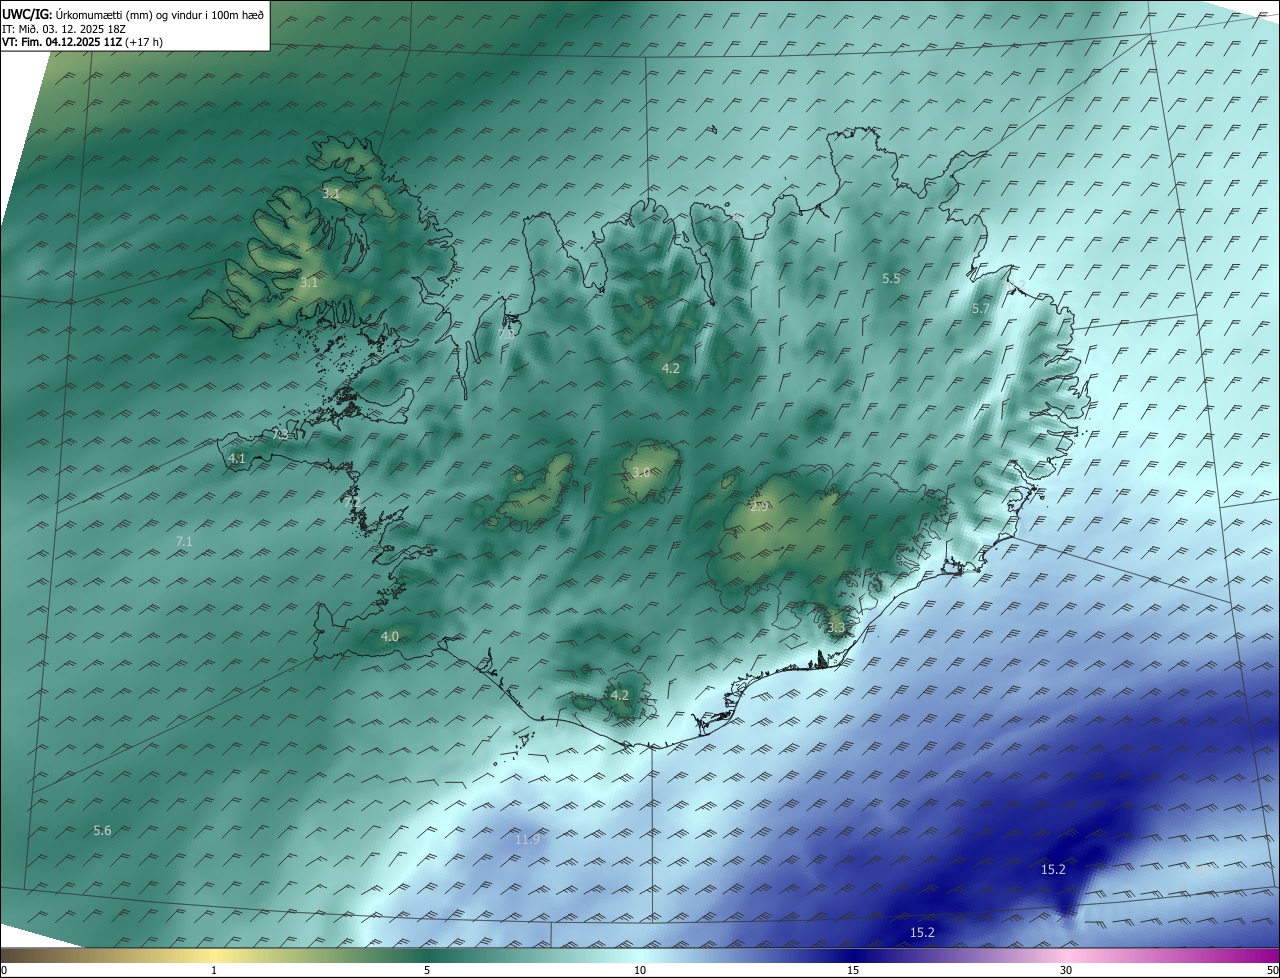Click the 4.0 value label
The width and height of the screenshot is (1280, 978).
389,636
